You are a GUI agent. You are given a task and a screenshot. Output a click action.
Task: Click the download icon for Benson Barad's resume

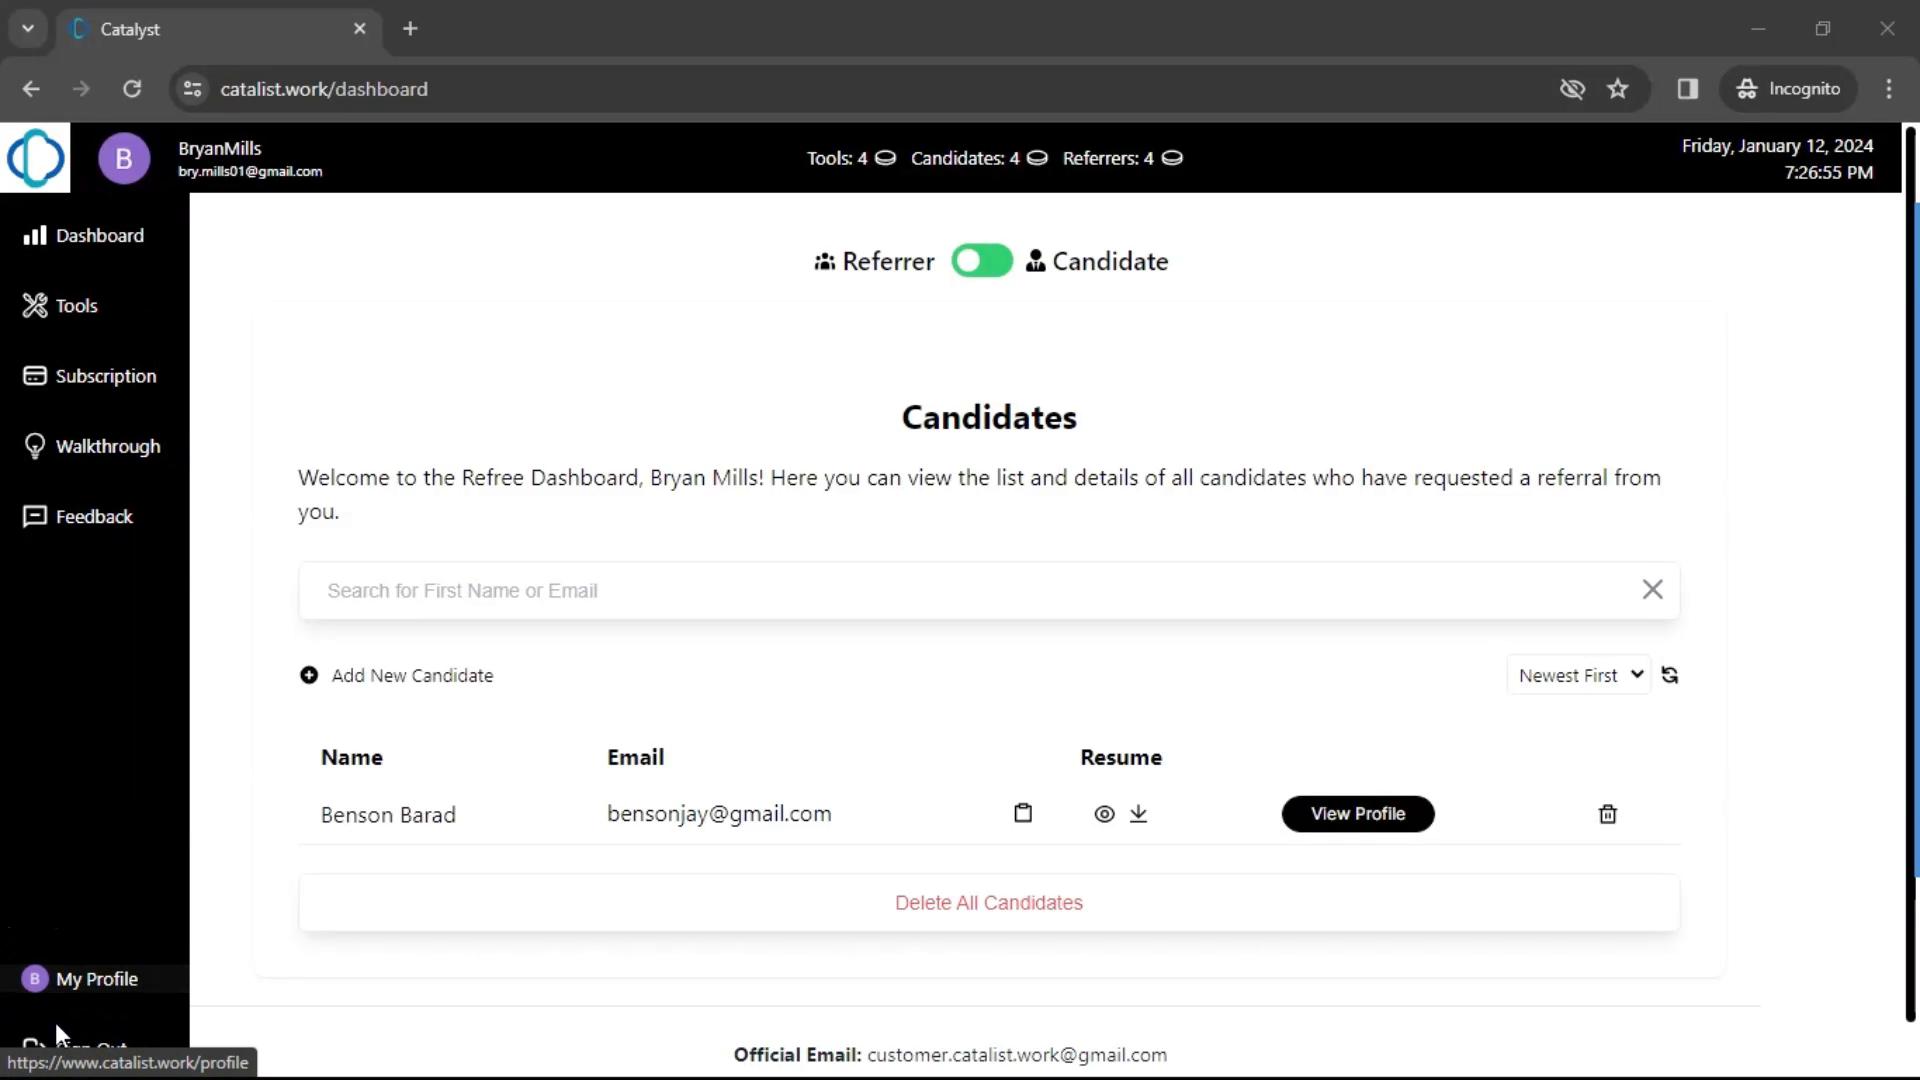(x=1138, y=814)
